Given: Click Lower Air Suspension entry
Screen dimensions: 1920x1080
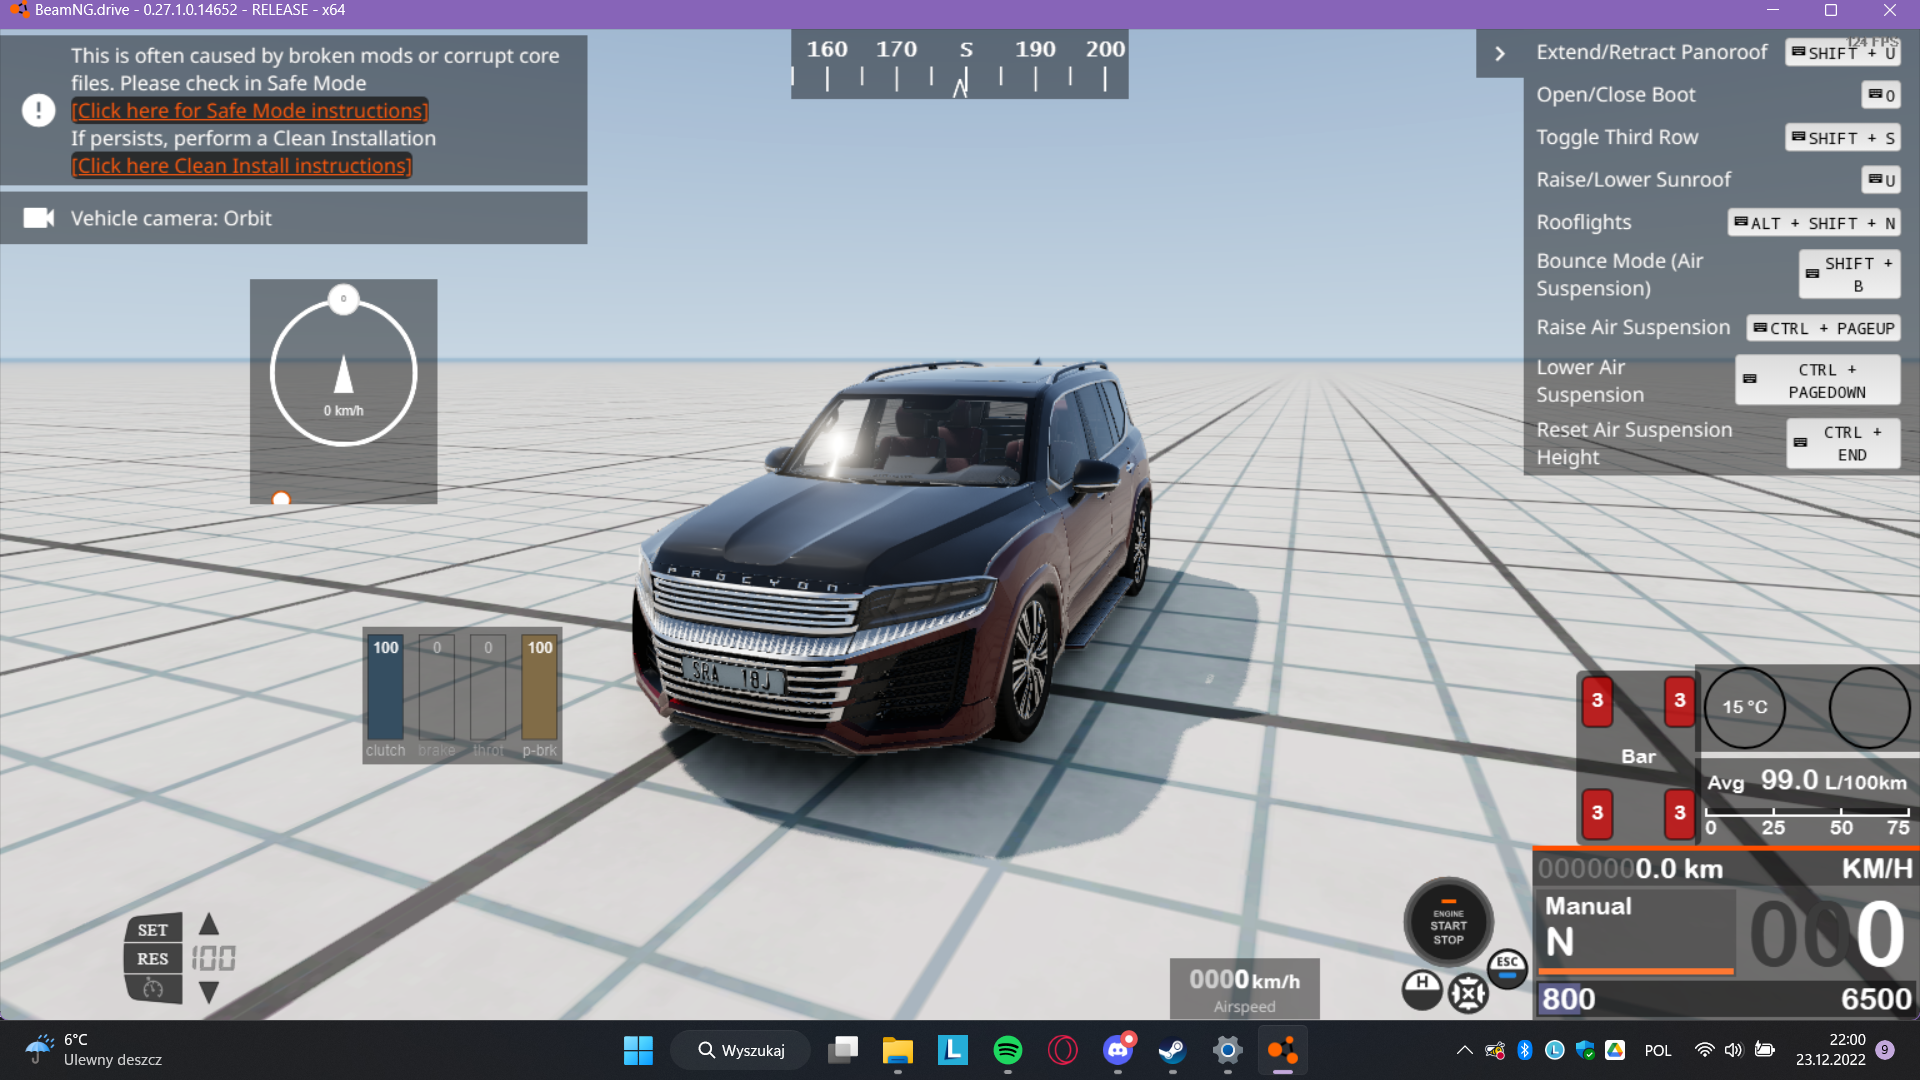Looking at the screenshot, I should 1717,380.
